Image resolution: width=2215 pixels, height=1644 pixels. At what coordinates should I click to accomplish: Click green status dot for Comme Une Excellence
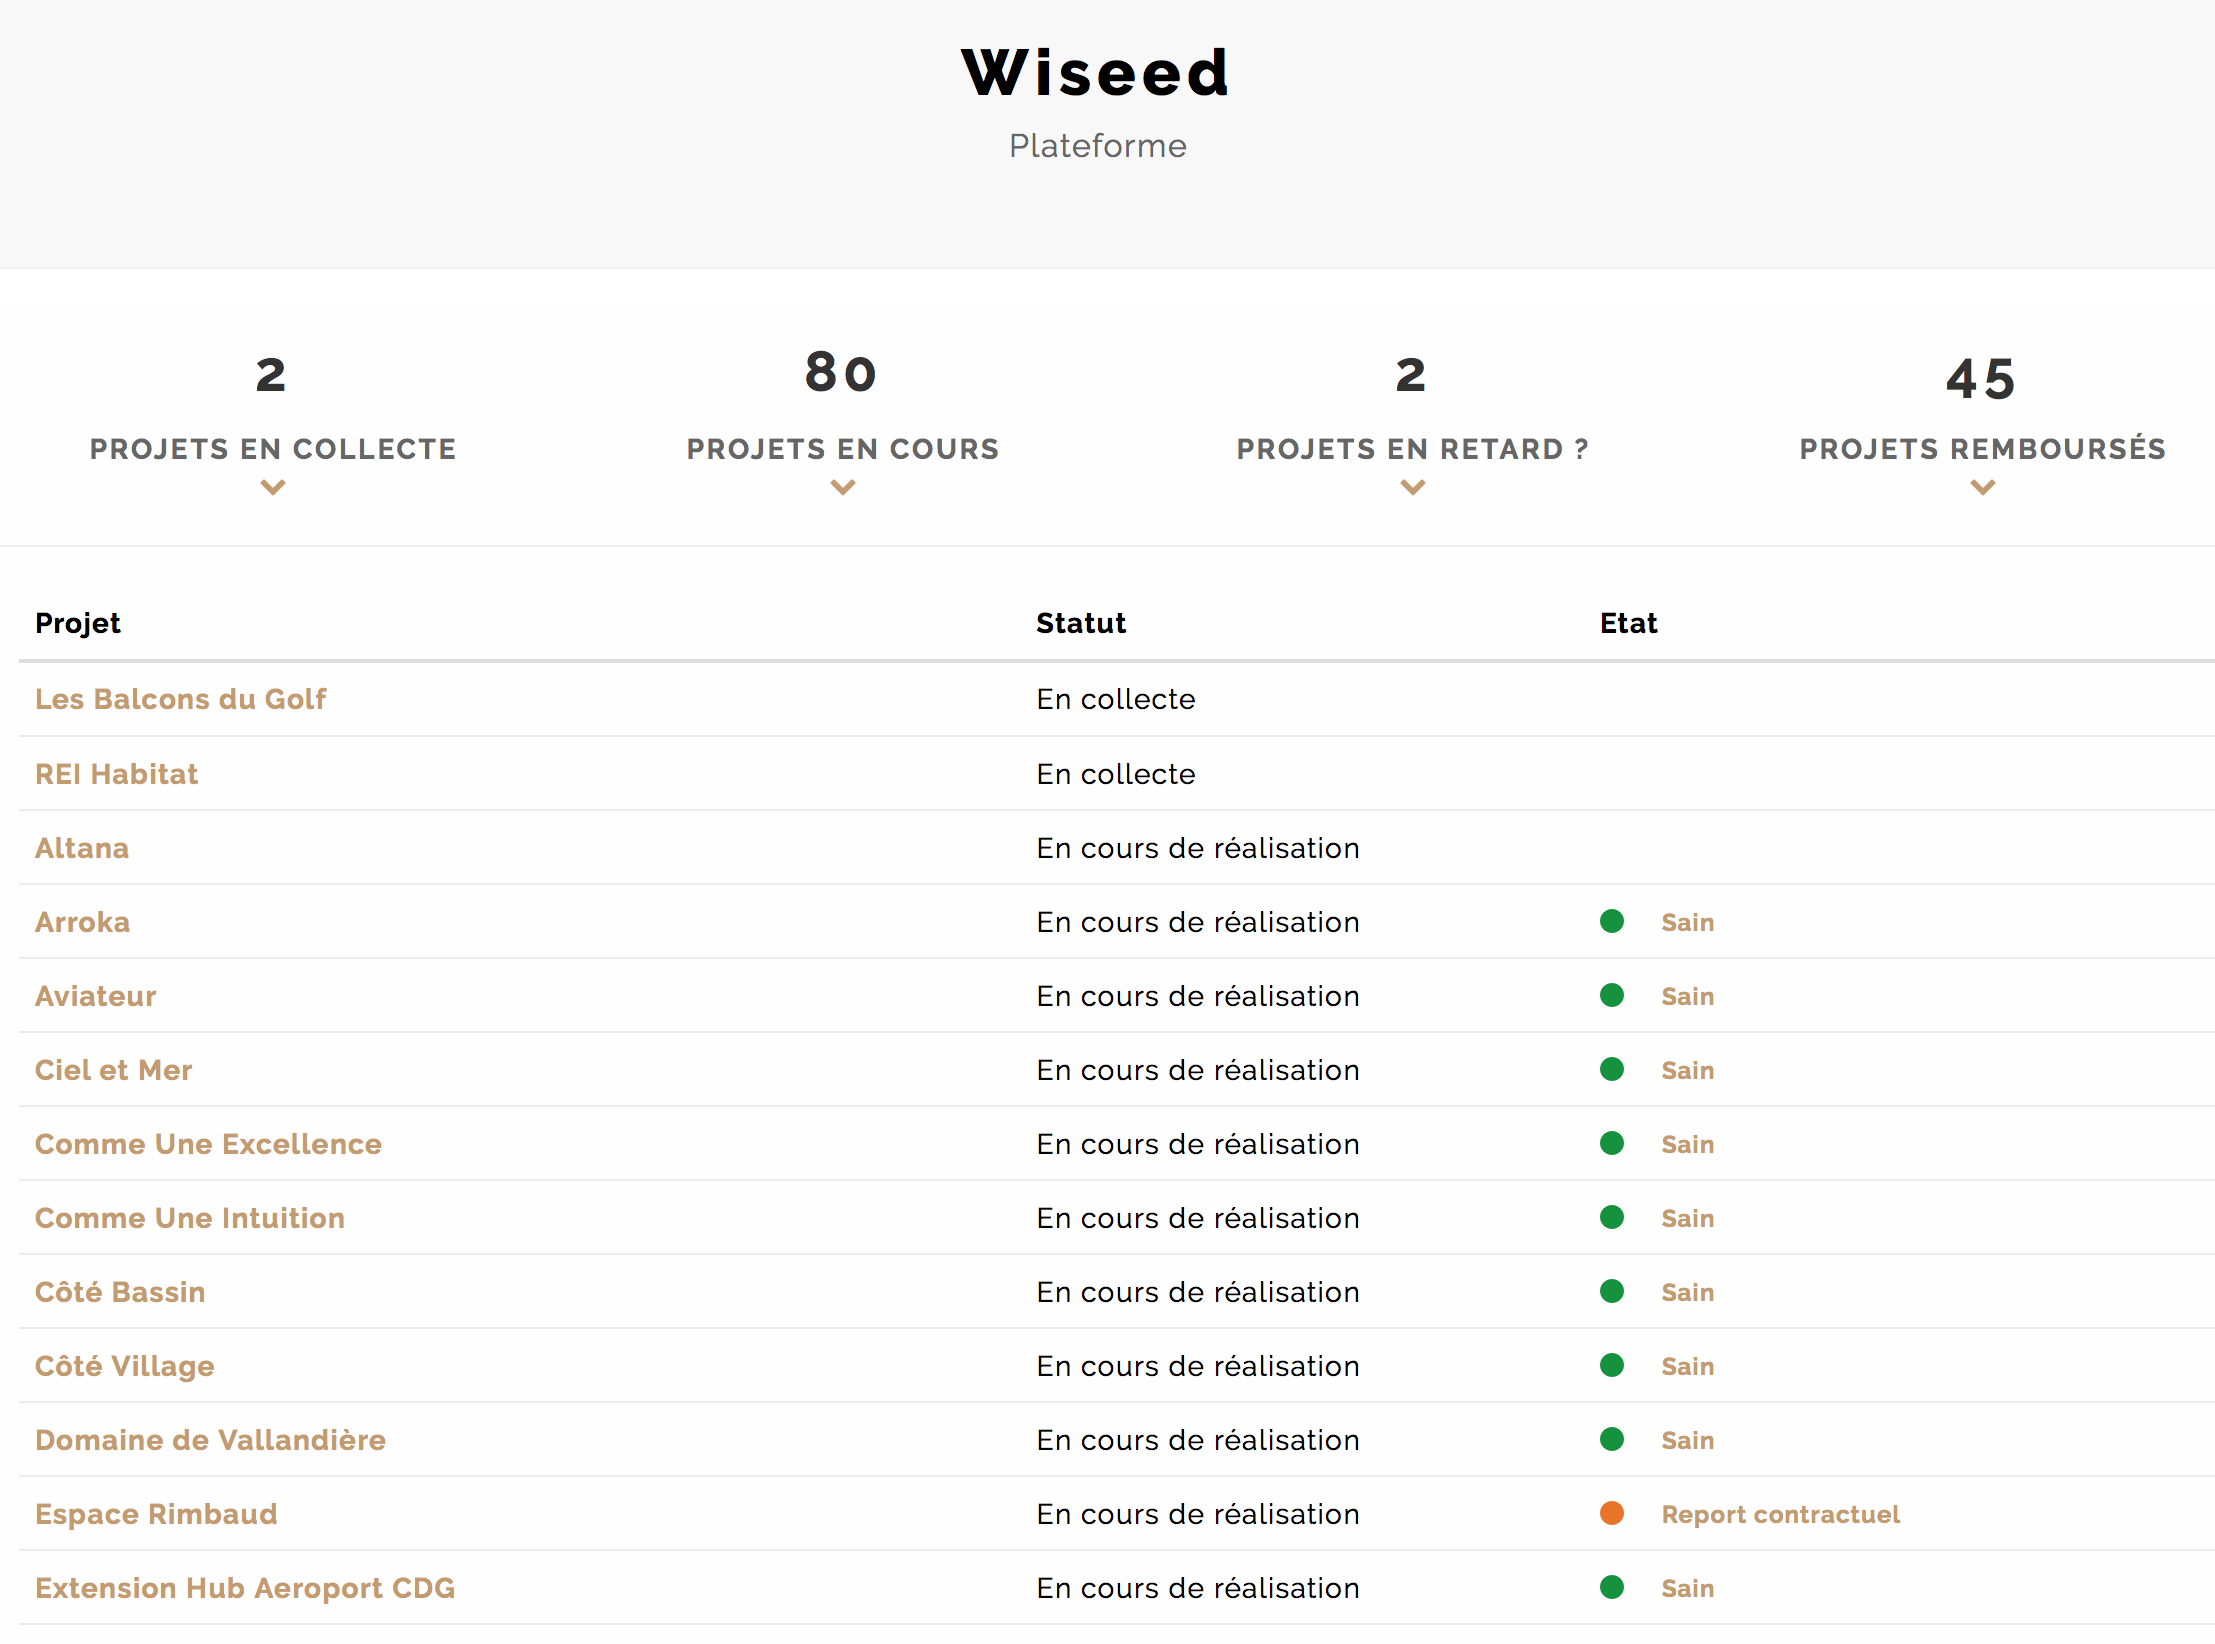point(1612,1143)
